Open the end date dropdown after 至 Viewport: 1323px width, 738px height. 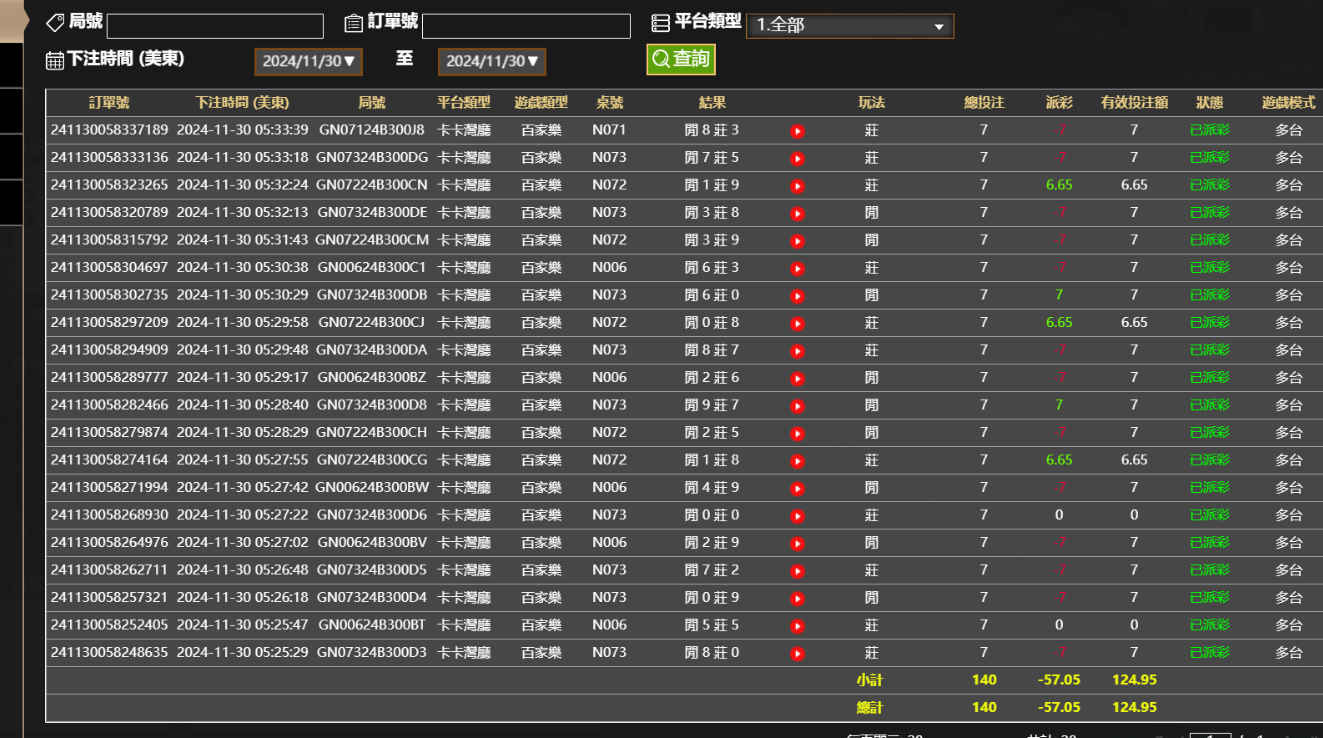coord(492,60)
